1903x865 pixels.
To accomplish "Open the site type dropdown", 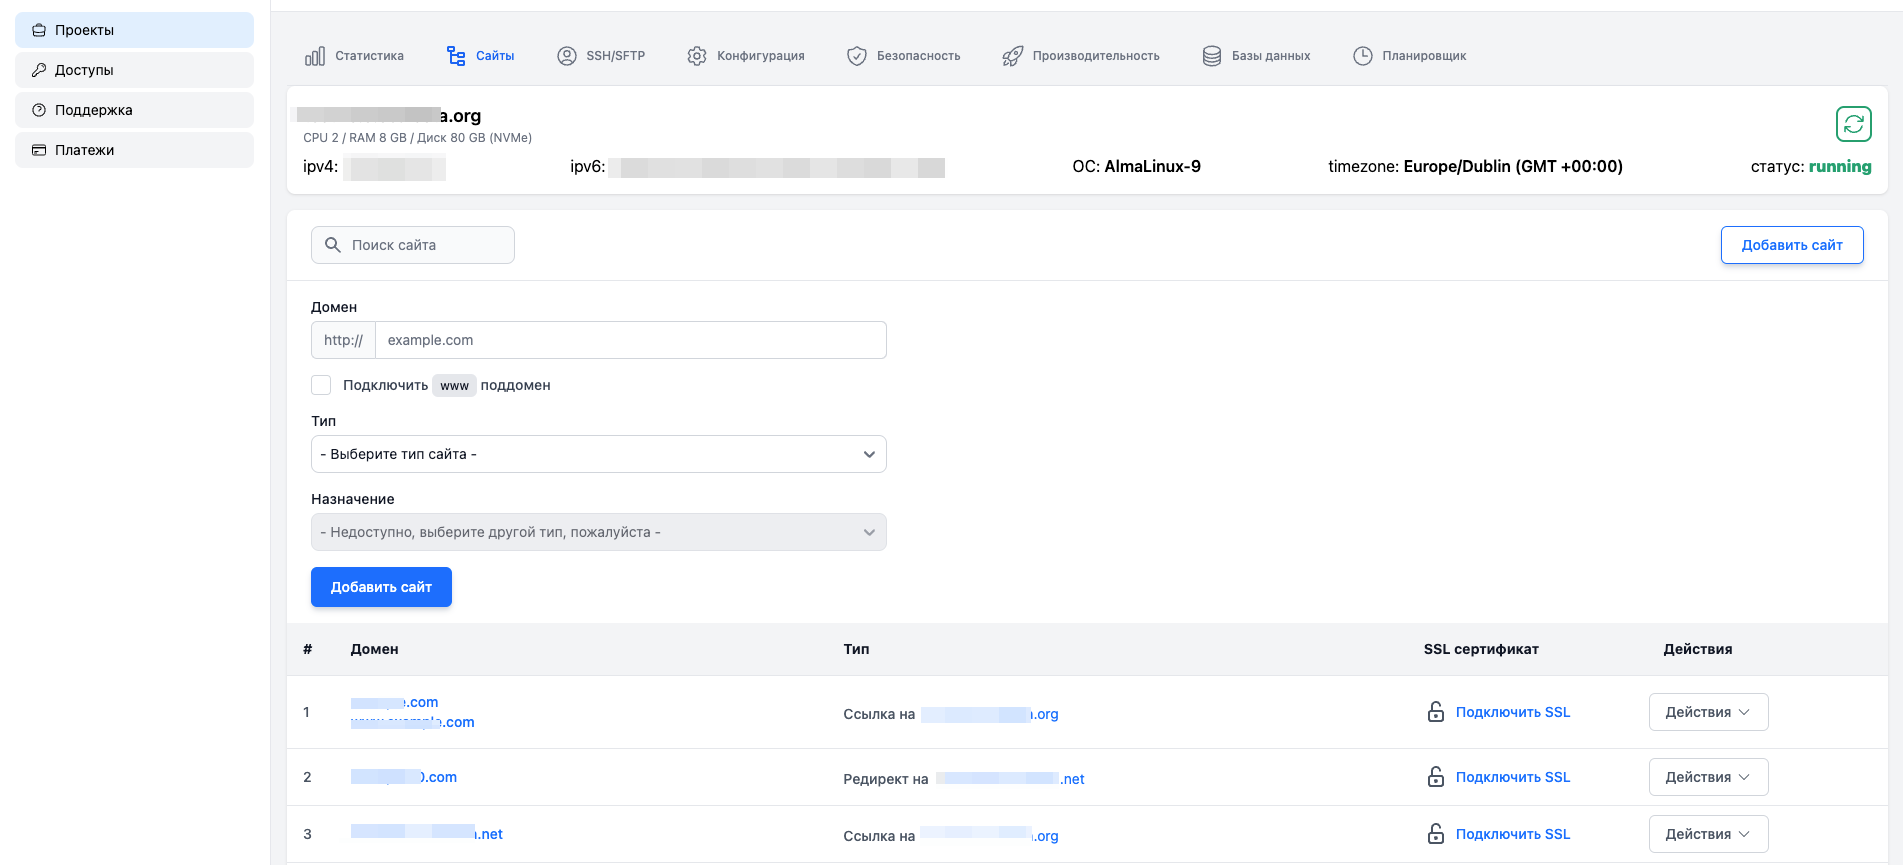I will coord(599,454).
